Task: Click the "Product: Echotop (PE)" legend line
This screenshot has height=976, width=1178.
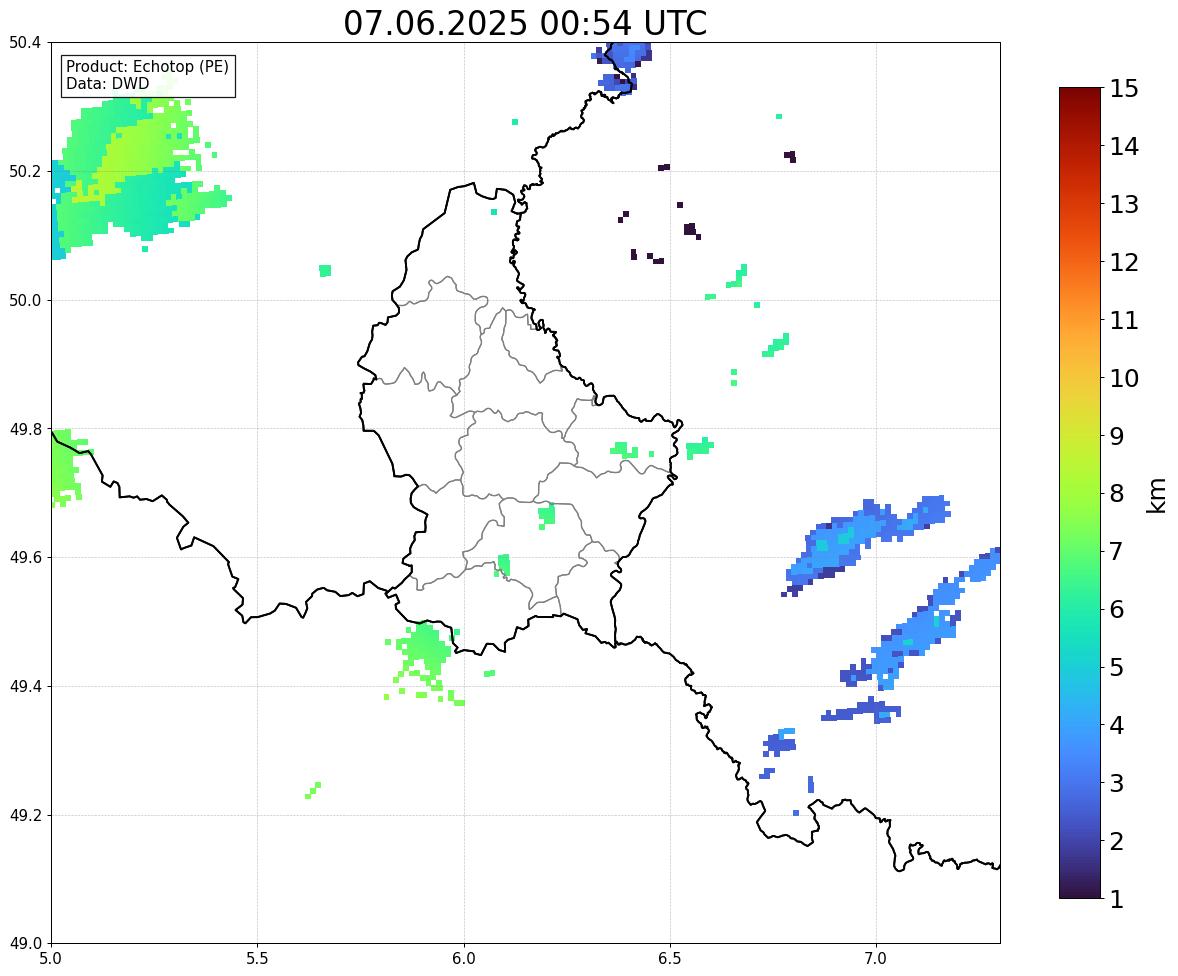Action: pos(147,66)
